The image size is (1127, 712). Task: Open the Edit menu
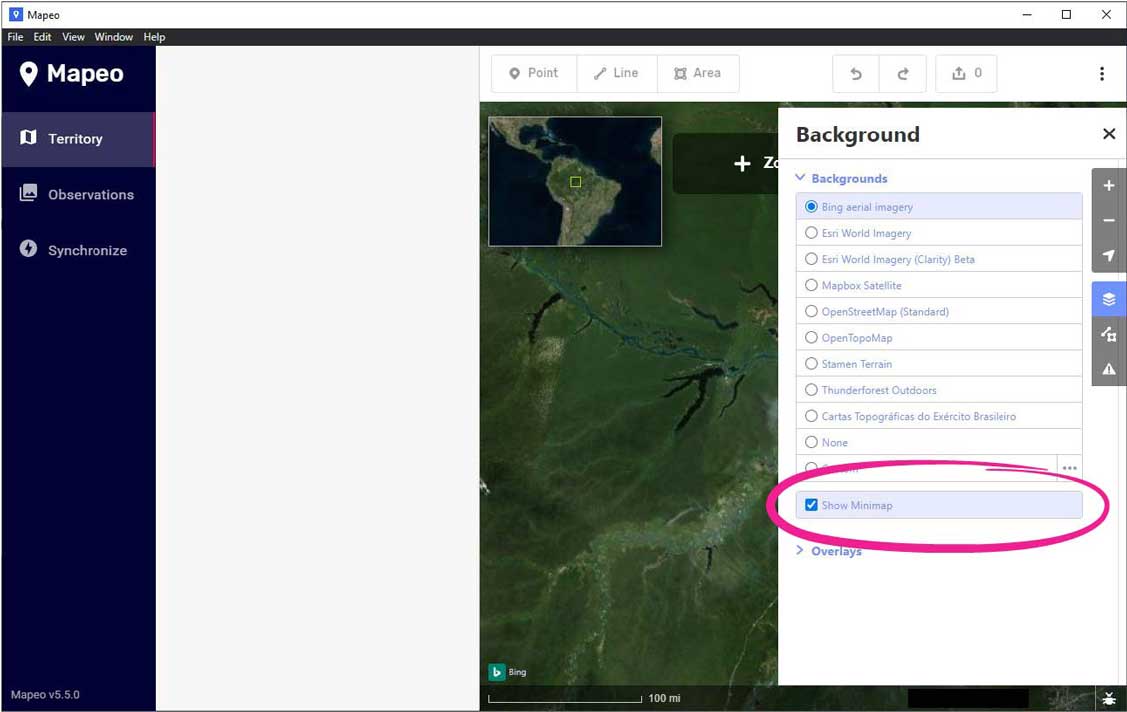pyautogui.click(x=42, y=37)
